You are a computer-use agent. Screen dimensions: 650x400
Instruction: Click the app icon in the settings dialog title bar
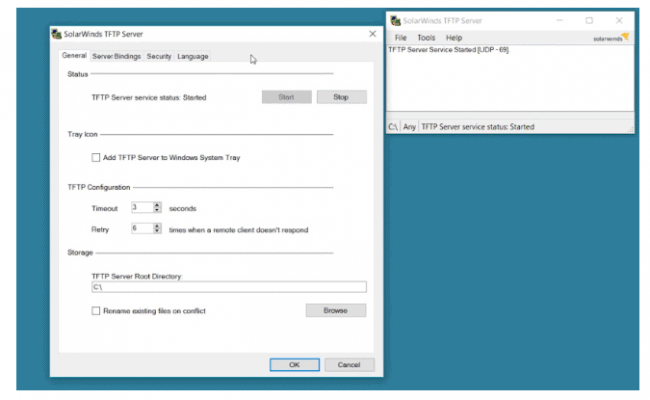tap(56, 34)
